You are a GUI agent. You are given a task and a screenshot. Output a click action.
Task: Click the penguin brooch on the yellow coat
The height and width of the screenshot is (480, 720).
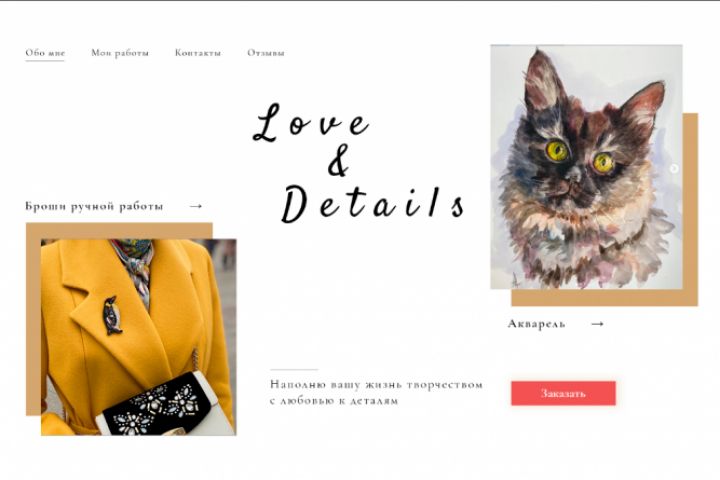[112, 315]
